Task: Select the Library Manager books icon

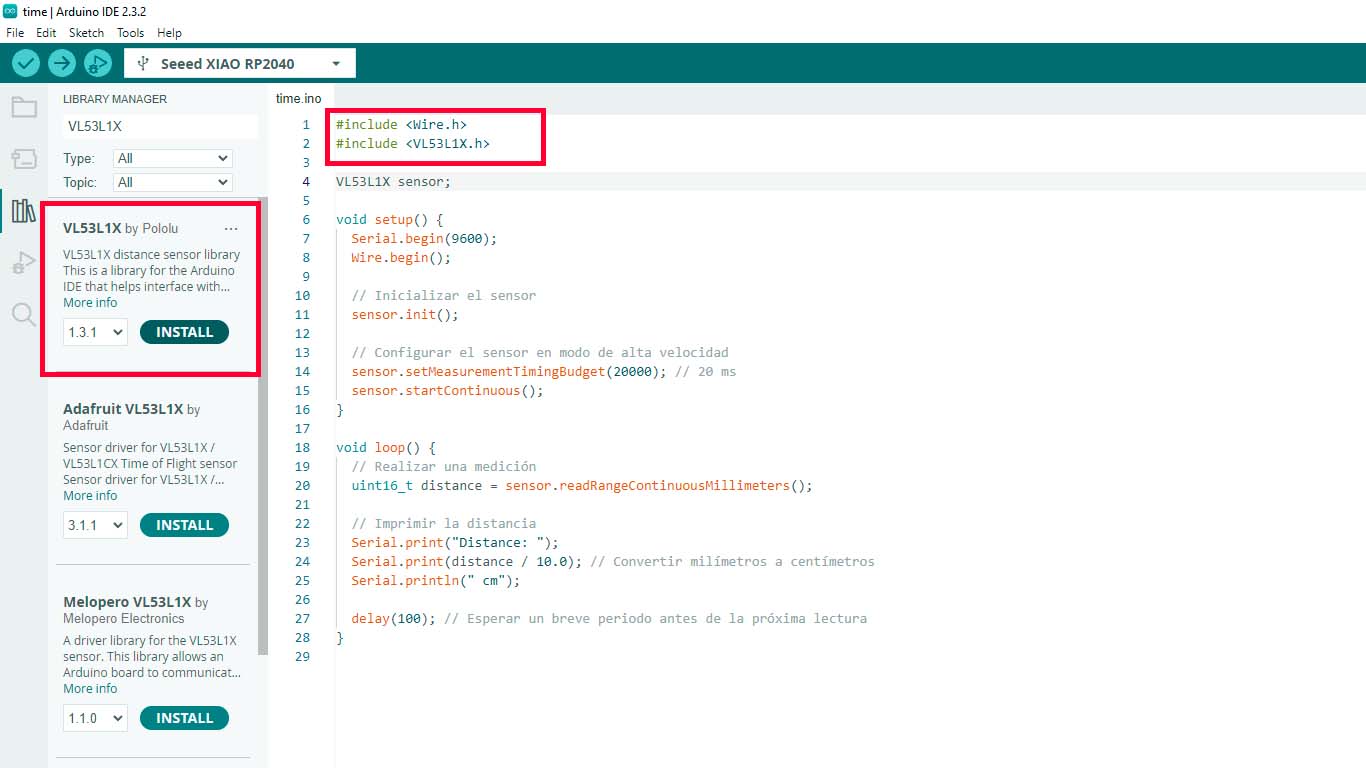Action: click(24, 210)
